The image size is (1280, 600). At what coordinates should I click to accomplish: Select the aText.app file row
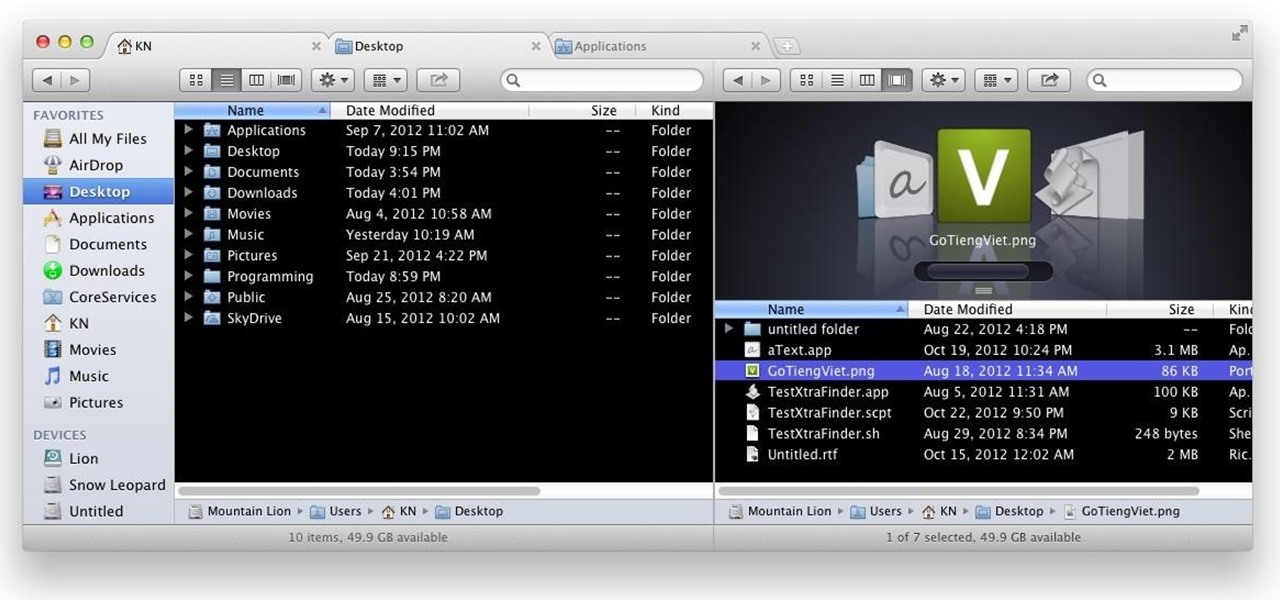984,350
